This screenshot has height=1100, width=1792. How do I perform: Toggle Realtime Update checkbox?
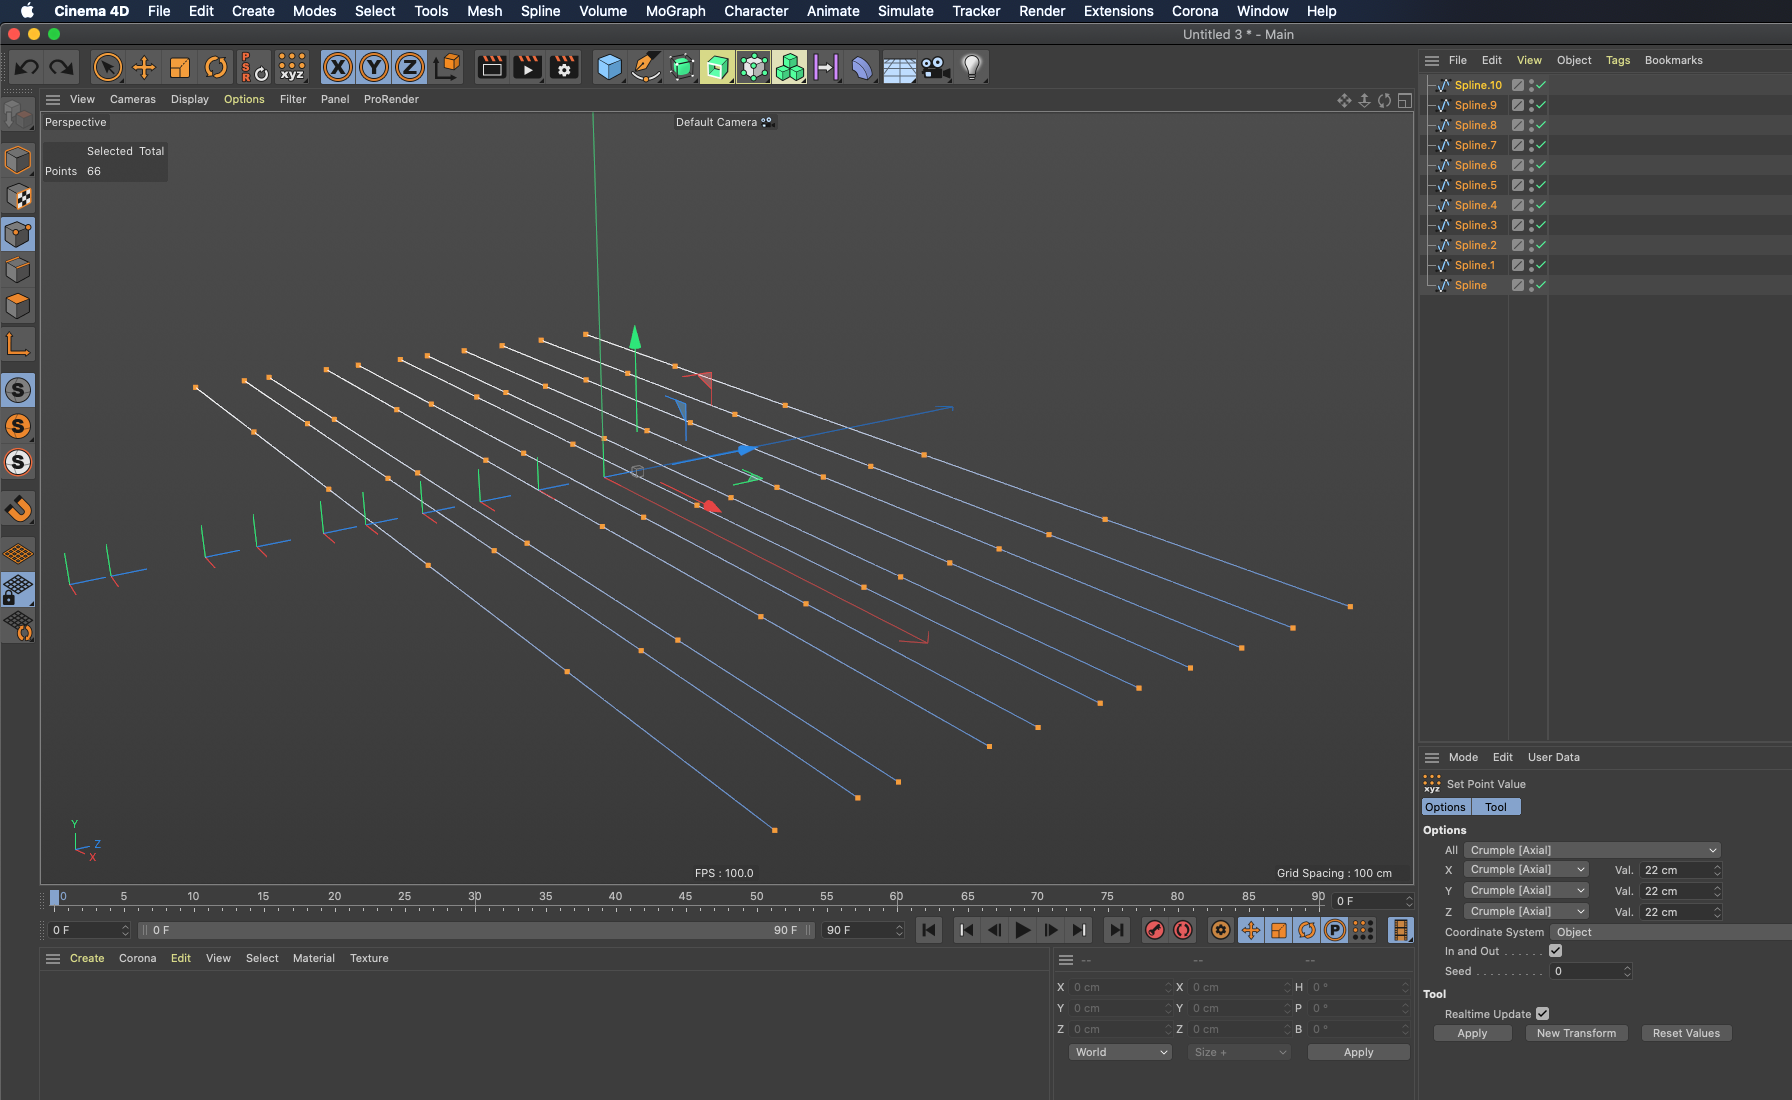(x=1542, y=1013)
